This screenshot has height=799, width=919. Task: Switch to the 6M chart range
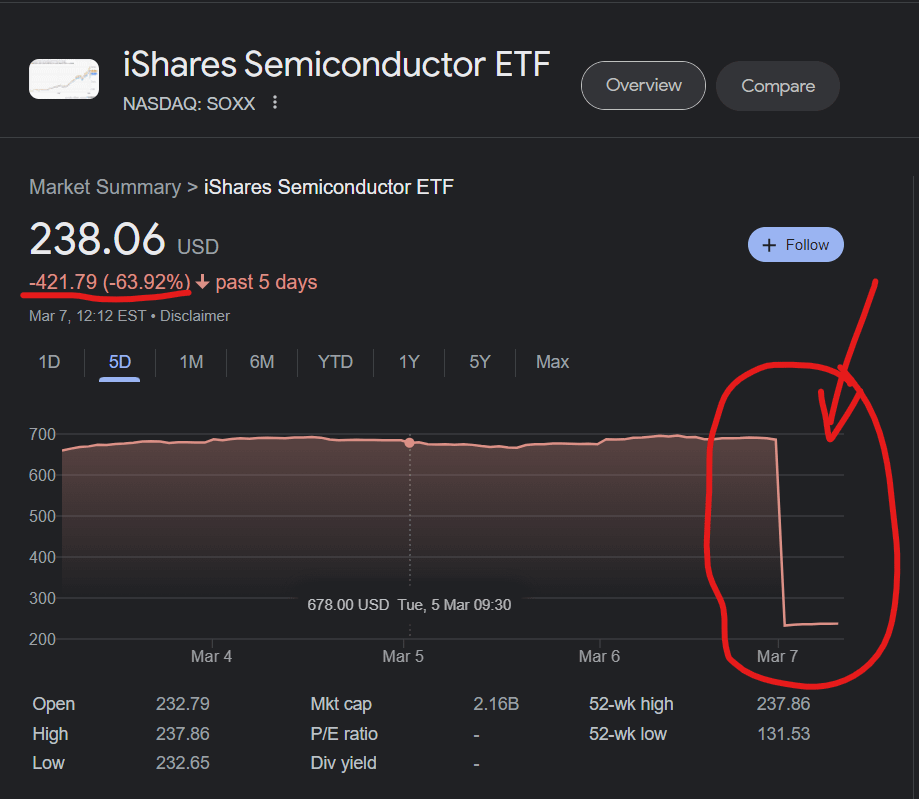click(x=262, y=362)
